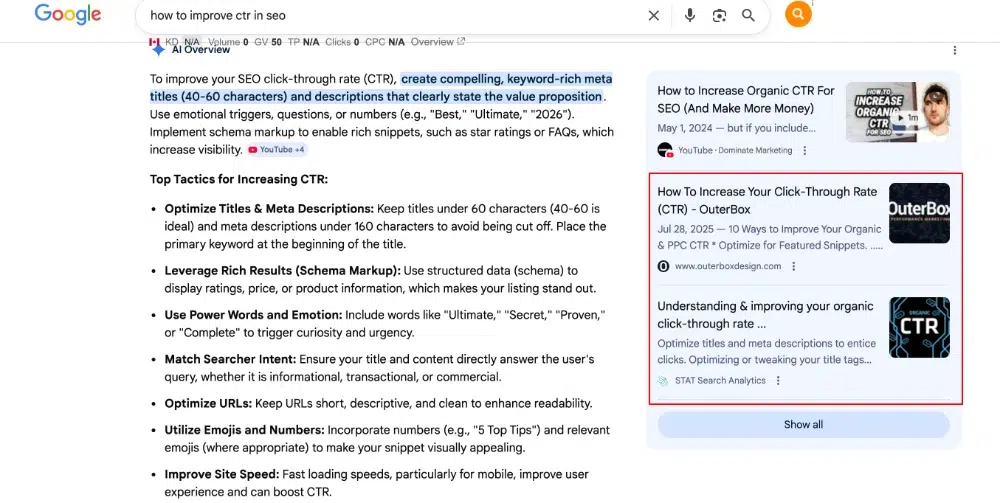Open the YouTube +4 source chip

(277, 150)
